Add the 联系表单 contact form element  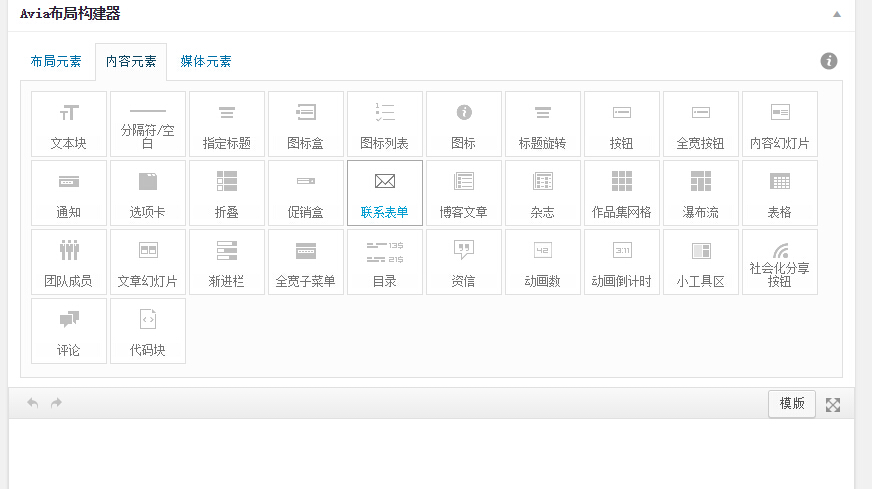point(385,193)
